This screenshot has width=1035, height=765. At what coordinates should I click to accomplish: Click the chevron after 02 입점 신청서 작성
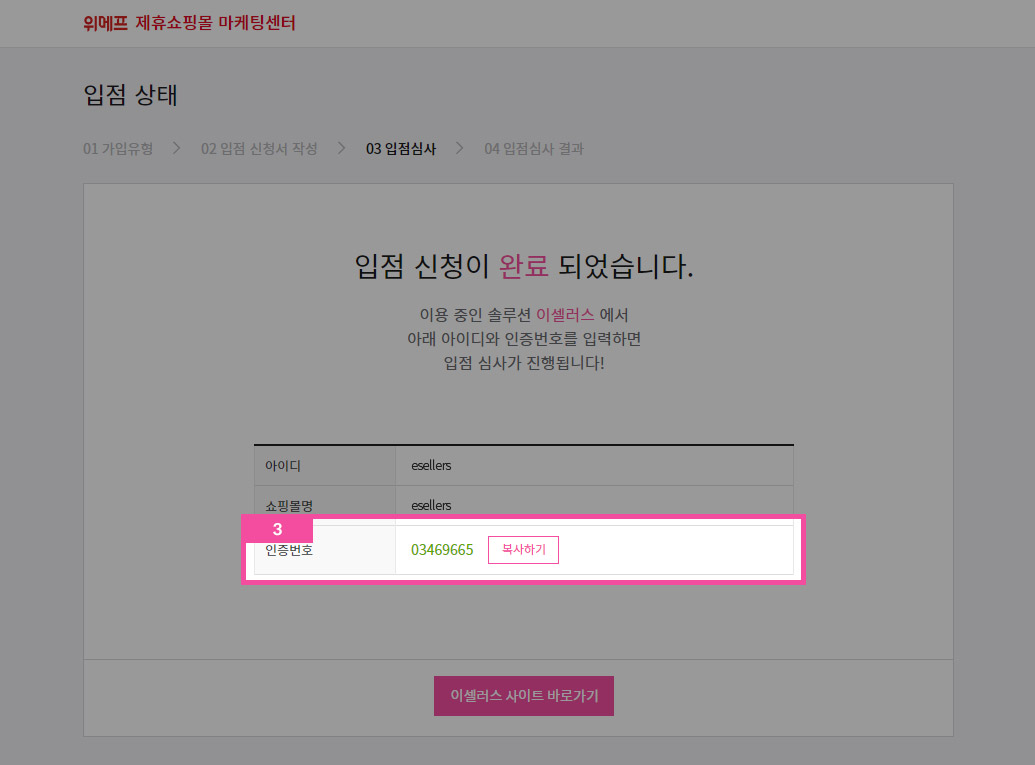point(341,148)
